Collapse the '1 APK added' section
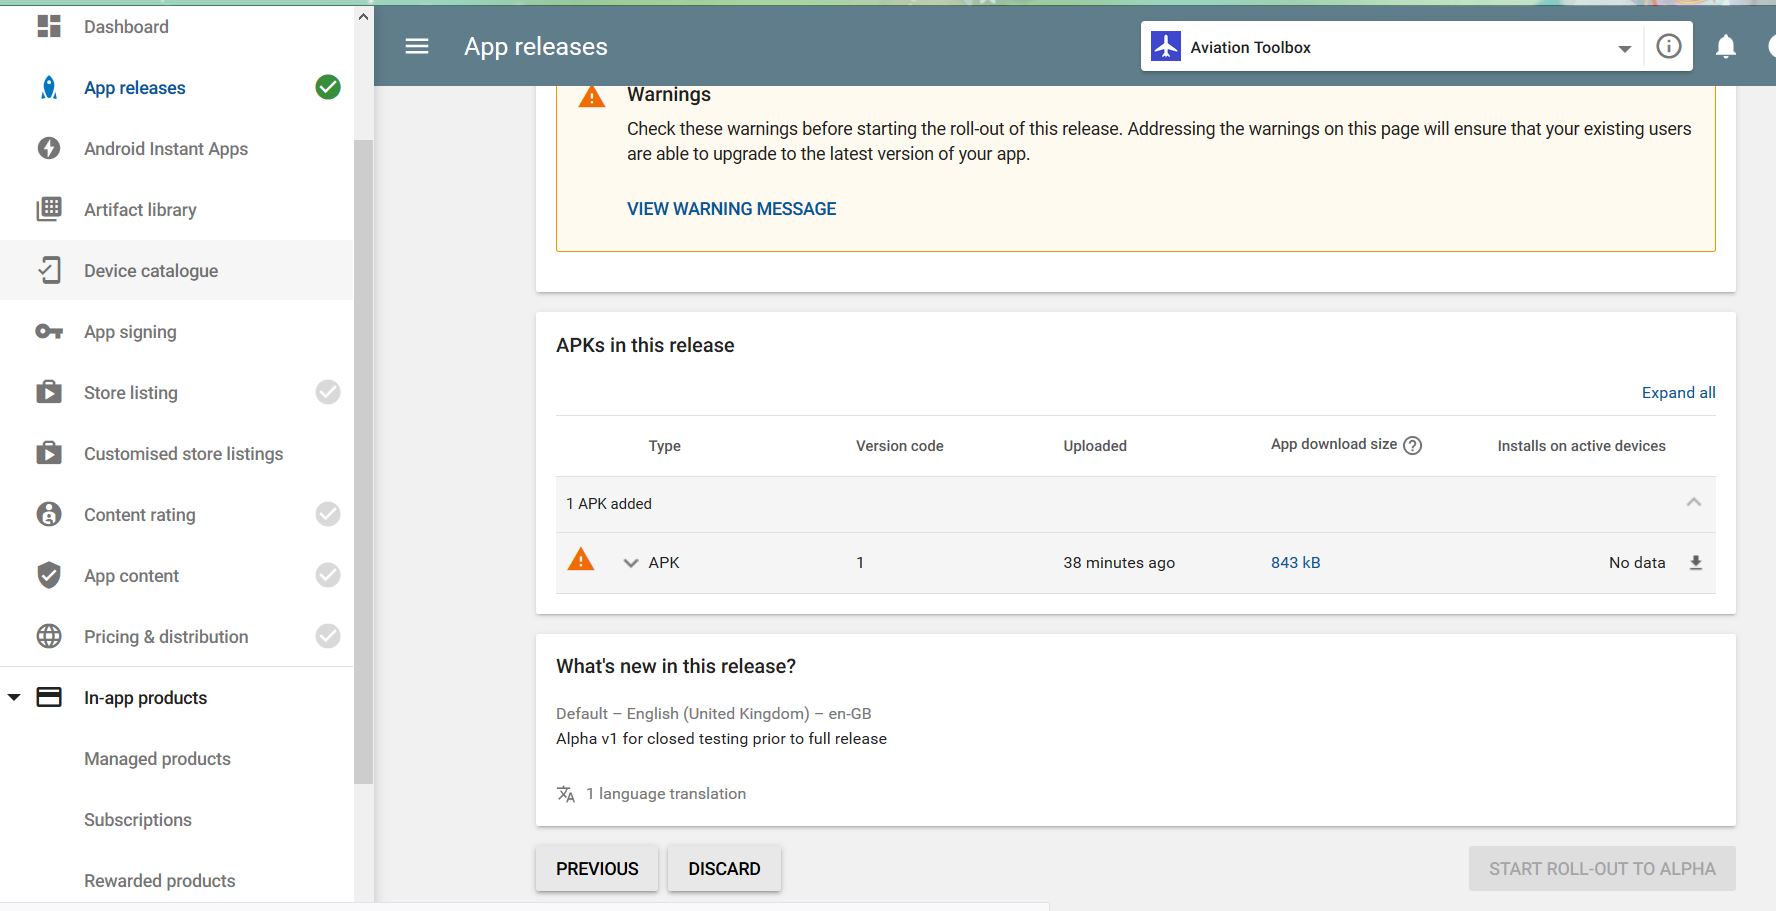The image size is (1776, 911). point(1693,503)
